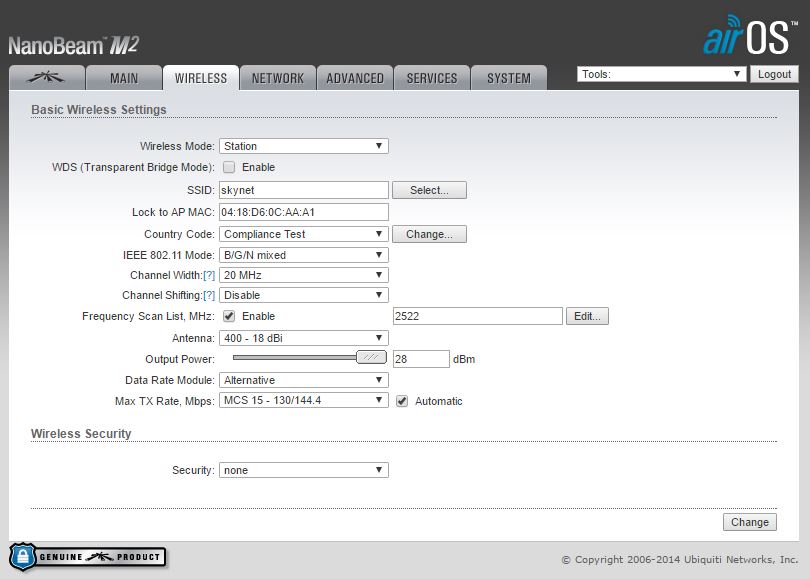The height and width of the screenshot is (579, 810).
Task: Click Edit for frequency scan list
Action: [x=587, y=316]
